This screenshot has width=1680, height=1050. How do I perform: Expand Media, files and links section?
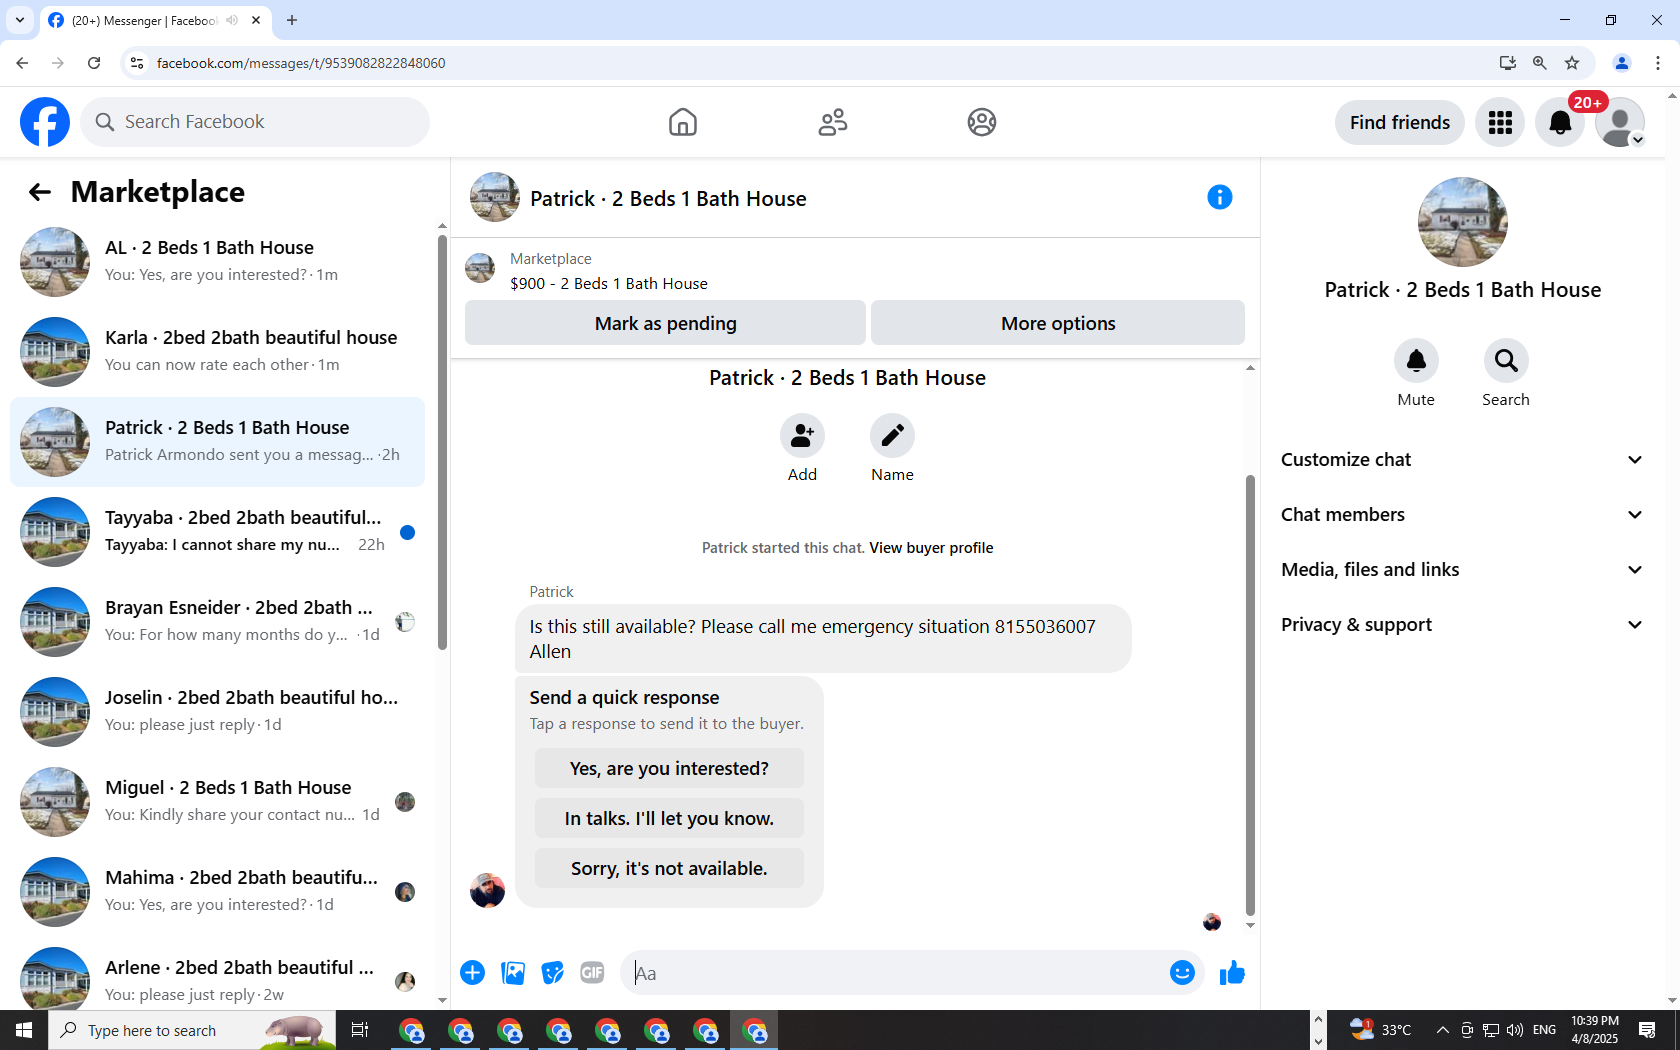coord(1462,570)
